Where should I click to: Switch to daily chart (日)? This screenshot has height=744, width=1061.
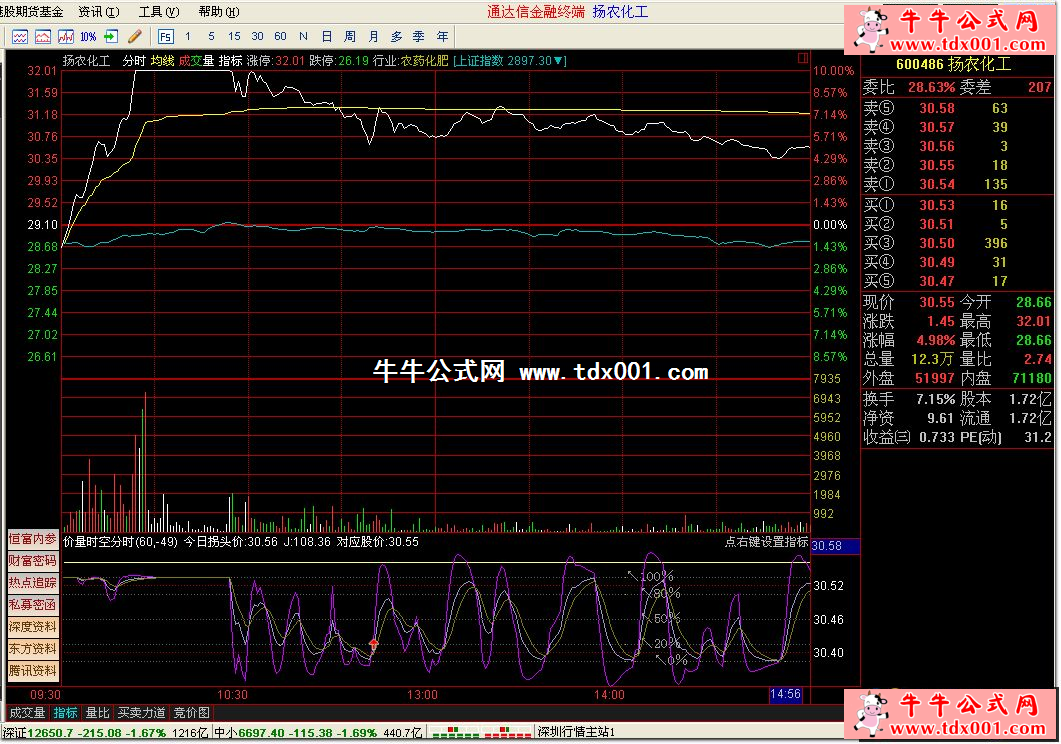pos(327,37)
